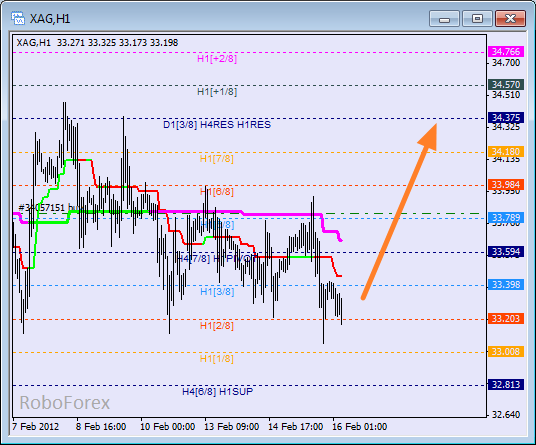Minimize the XAG,H1 chart window
The height and width of the screenshot is (445, 536).
point(444,19)
